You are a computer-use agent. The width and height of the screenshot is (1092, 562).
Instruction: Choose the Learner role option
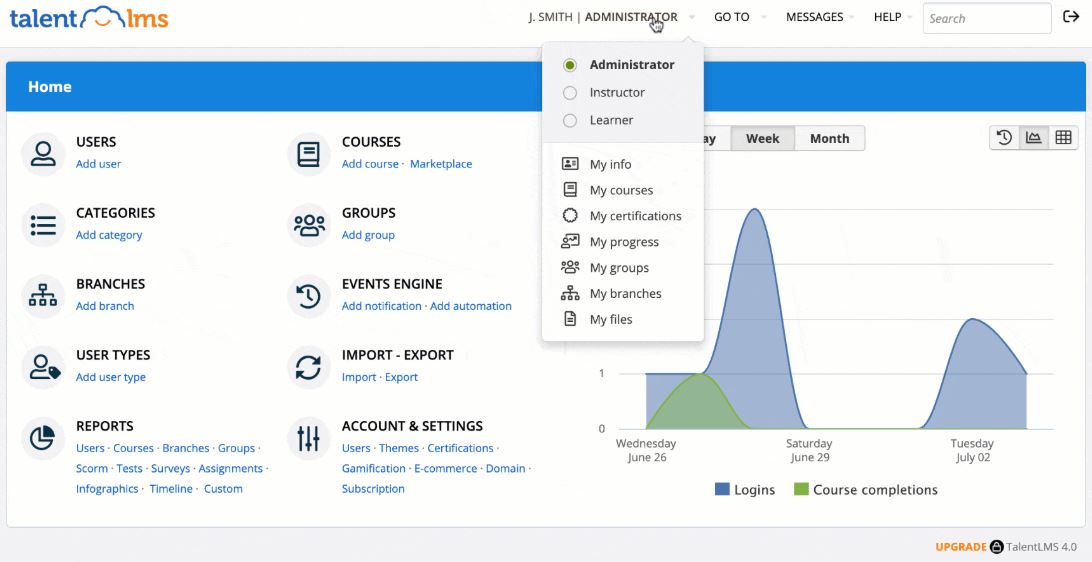(x=570, y=121)
